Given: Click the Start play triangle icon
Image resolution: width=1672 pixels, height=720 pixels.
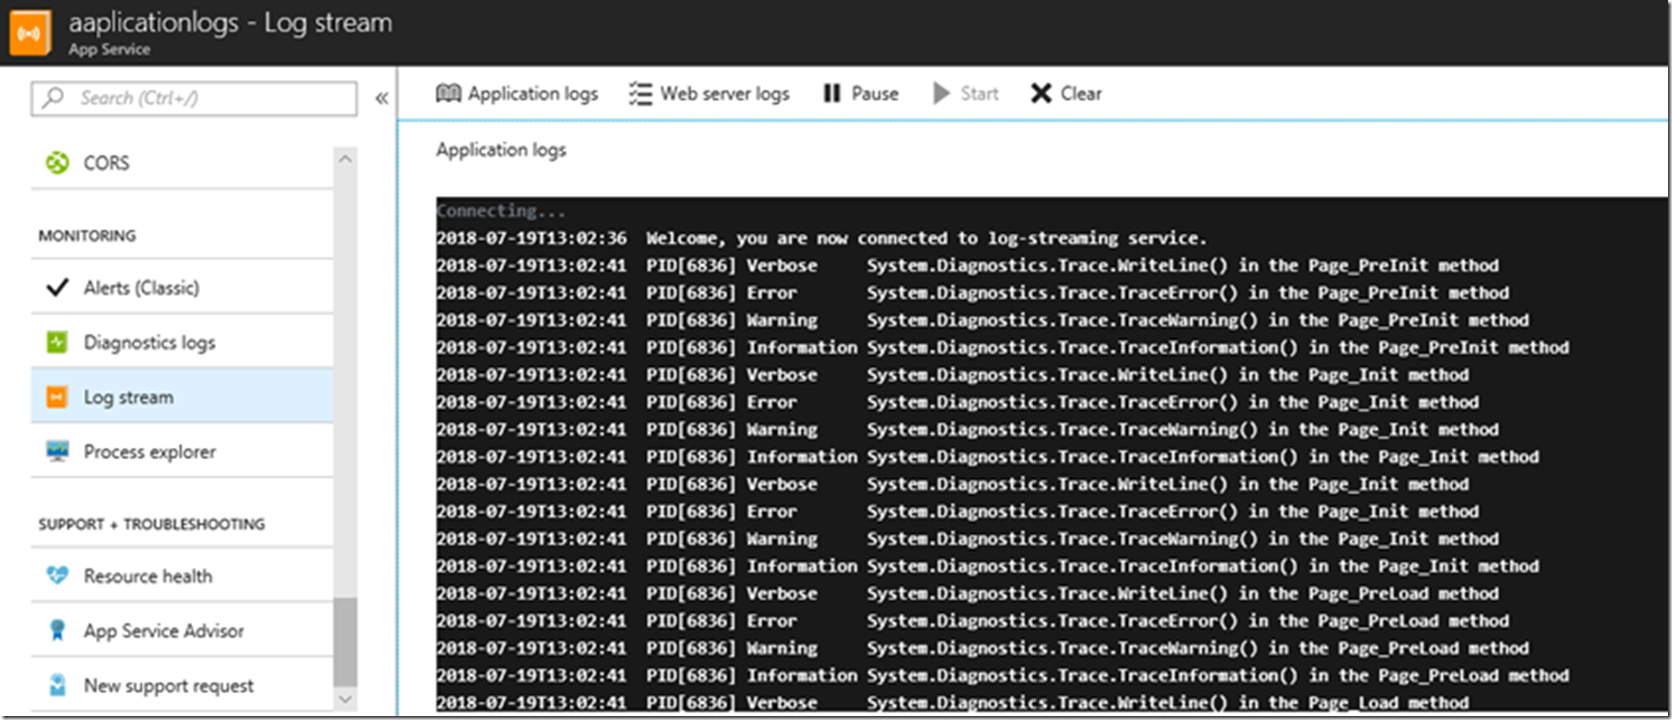Looking at the screenshot, I should pos(941,93).
